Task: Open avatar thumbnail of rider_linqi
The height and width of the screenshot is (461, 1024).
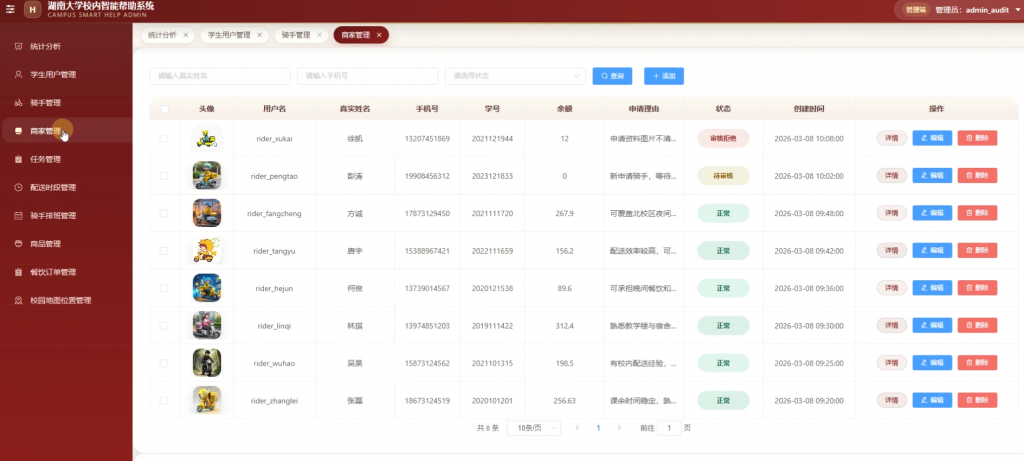Action: click(206, 325)
